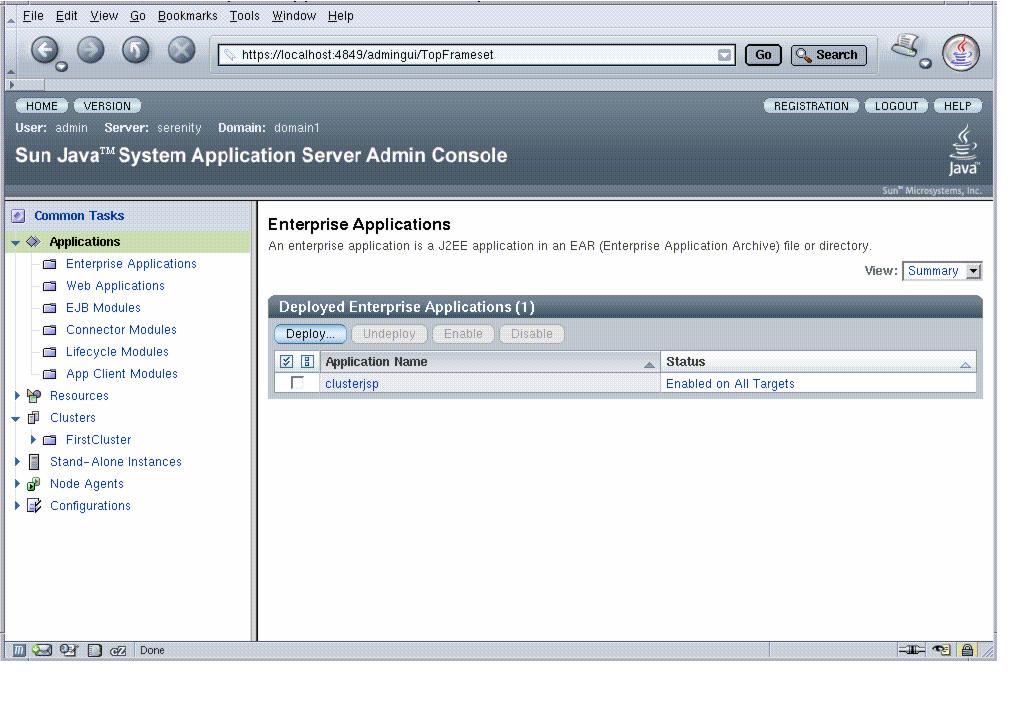Click the Select All rows icon in the table header

(x=287, y=362)
